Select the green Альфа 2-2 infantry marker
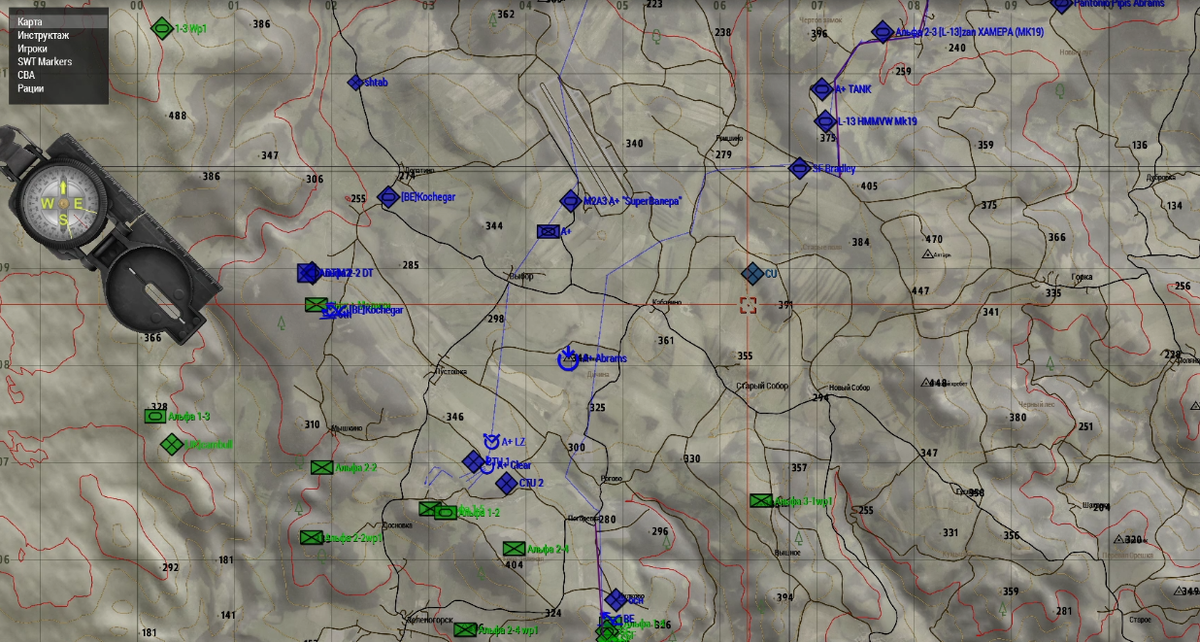Image resolution: width=1200 pixels, height=642 pixels. point(321,467)
